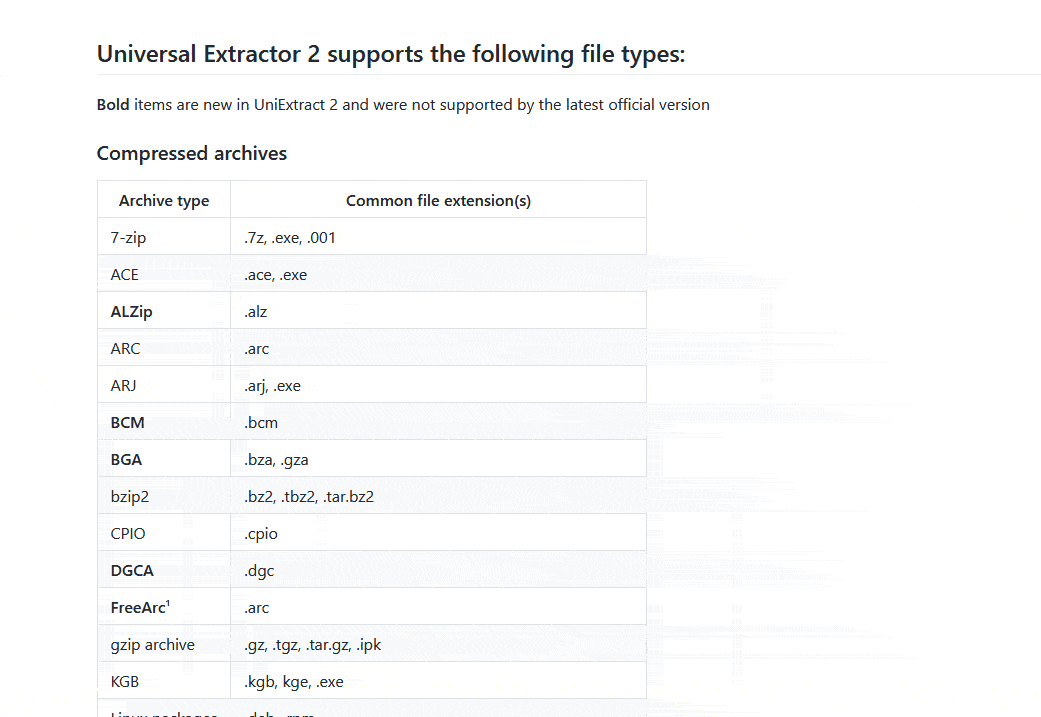This screenshot has width=1041, height=717.
Task: Select the 'CPIO' archive type cell
Action: 164,533
